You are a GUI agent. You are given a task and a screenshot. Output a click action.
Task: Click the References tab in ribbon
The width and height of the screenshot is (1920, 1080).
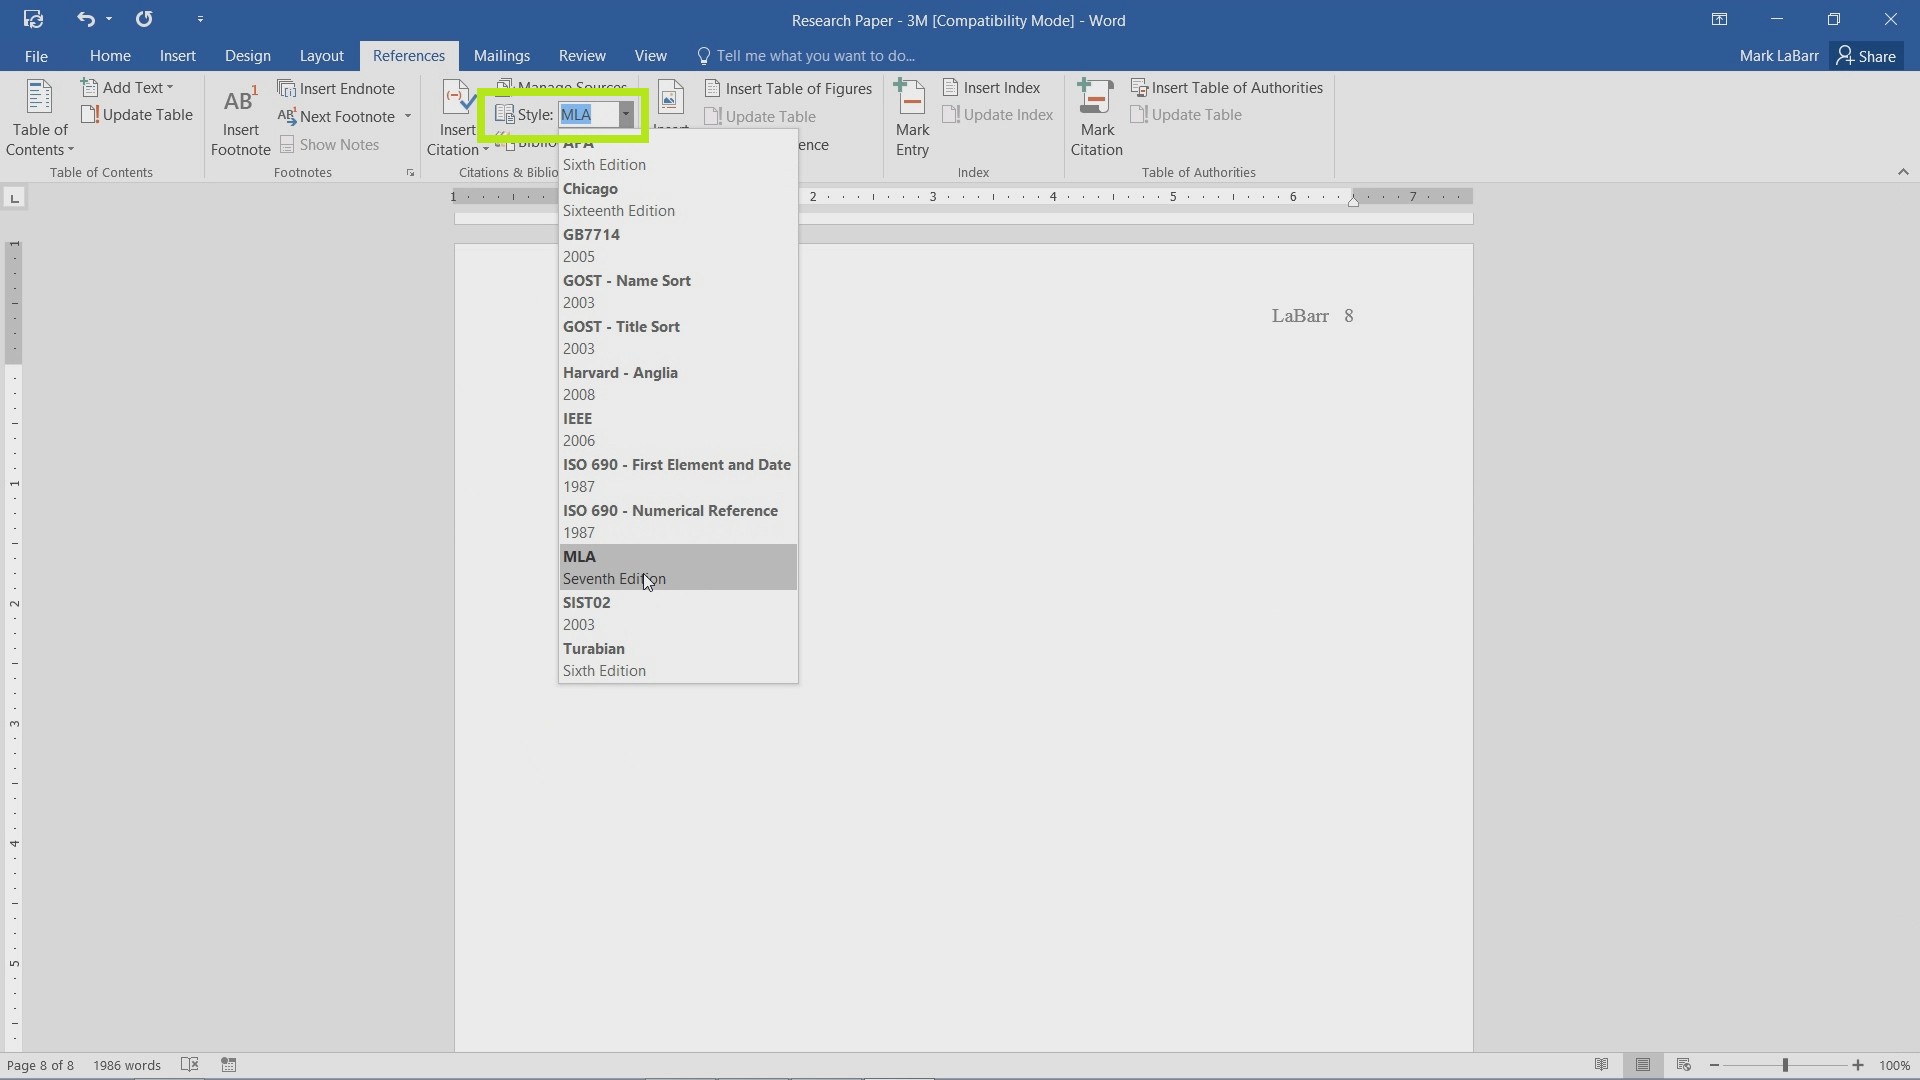point(409,55)
